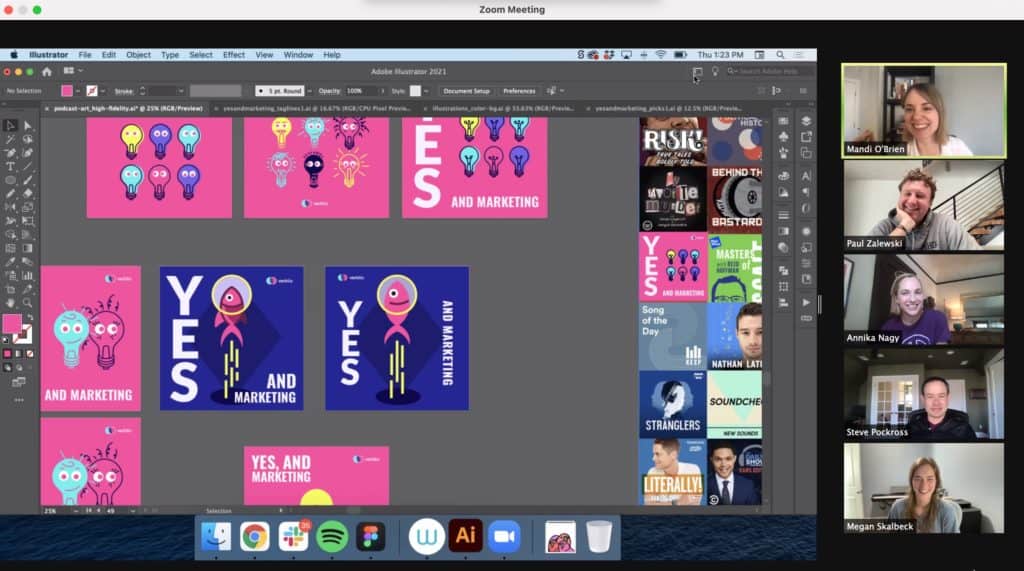Open the Figma app in the Dock

pyautogui.click(x=371, y=537)
